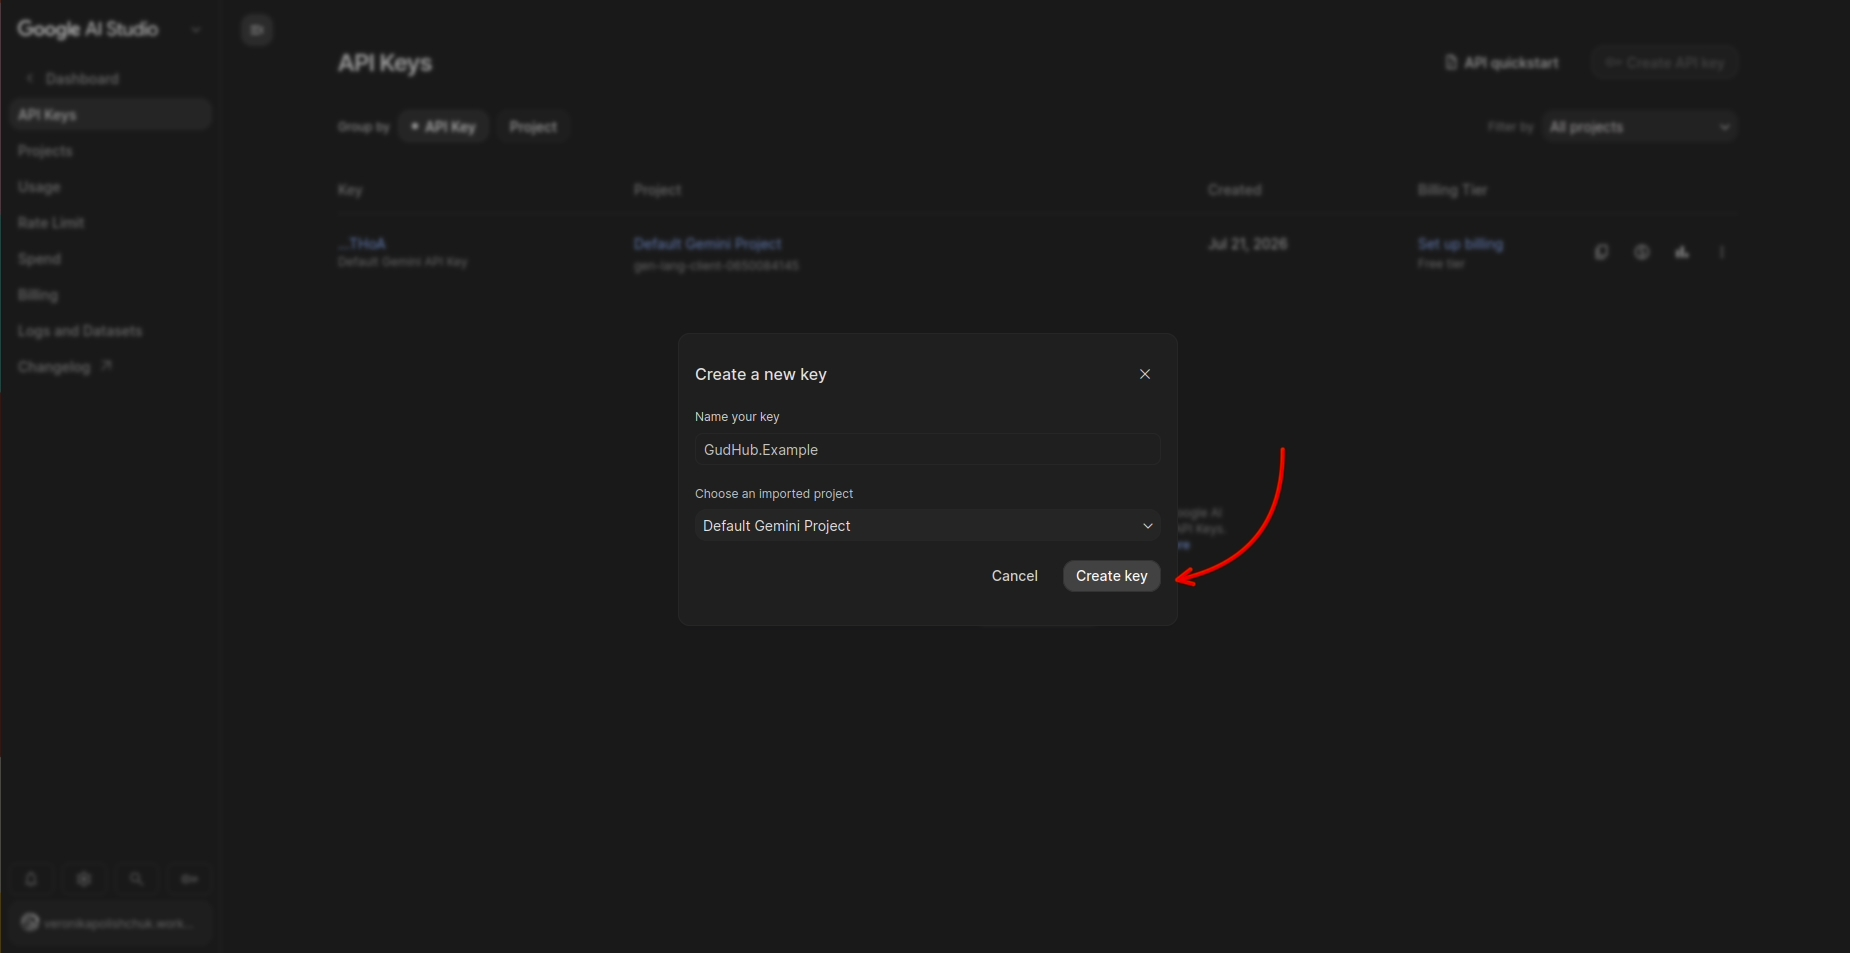The image size is (1850, 953).
Task: Click the search icon at the sidebar bottom
Action: [137, 879]
